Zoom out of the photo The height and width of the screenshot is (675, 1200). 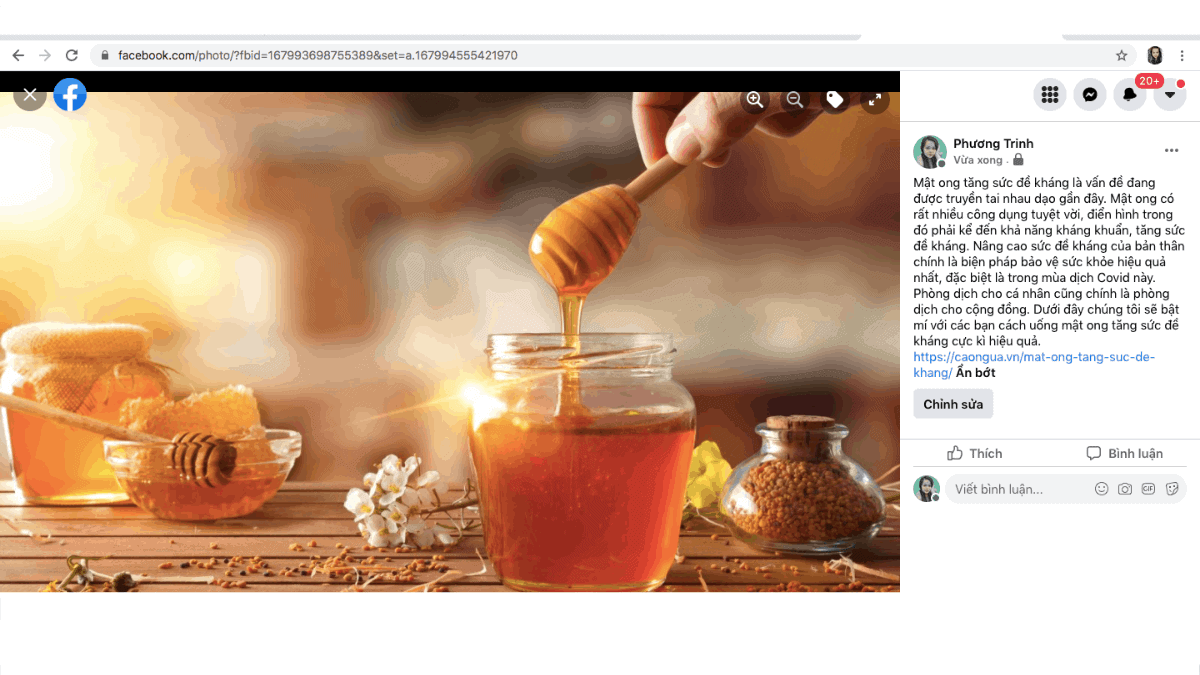[794, 99]
